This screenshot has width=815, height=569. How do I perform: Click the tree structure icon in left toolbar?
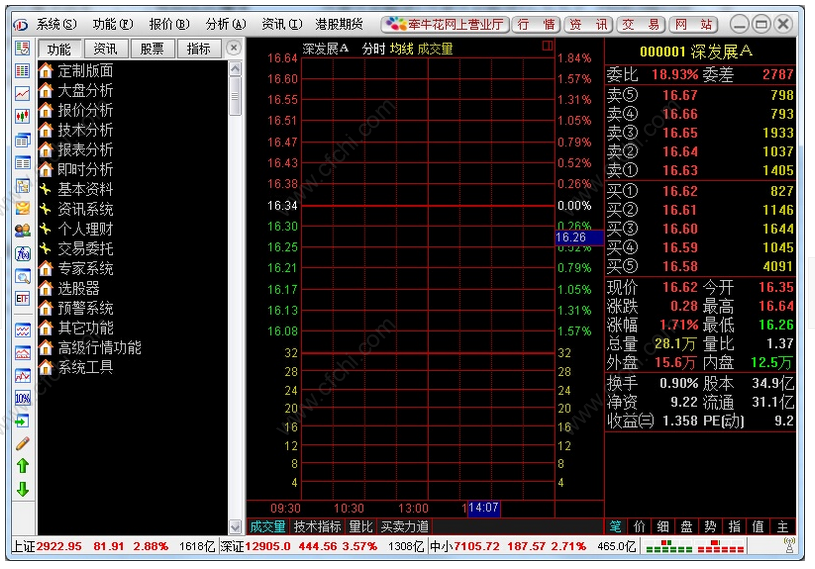coord(22,186)
